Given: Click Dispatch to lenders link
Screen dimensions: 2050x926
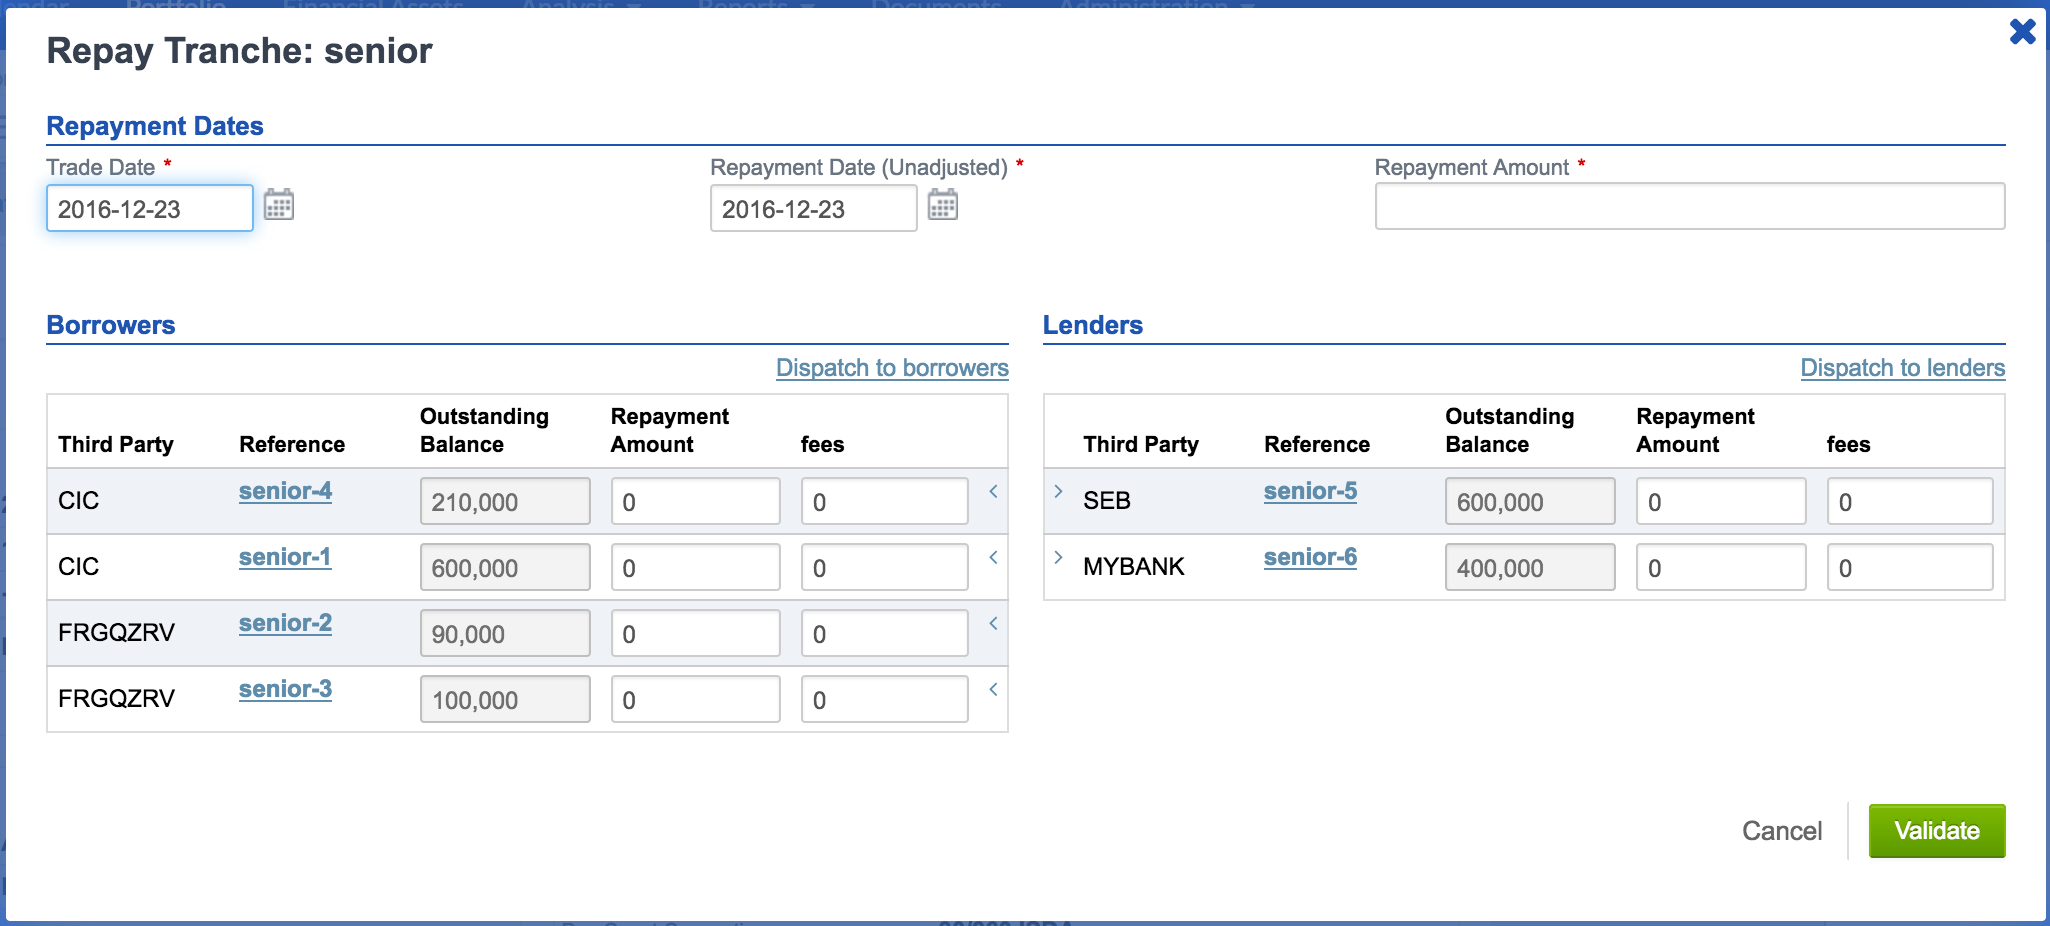Looking at the screenshot, I should pyautogui.click(x=1902, y=368).
